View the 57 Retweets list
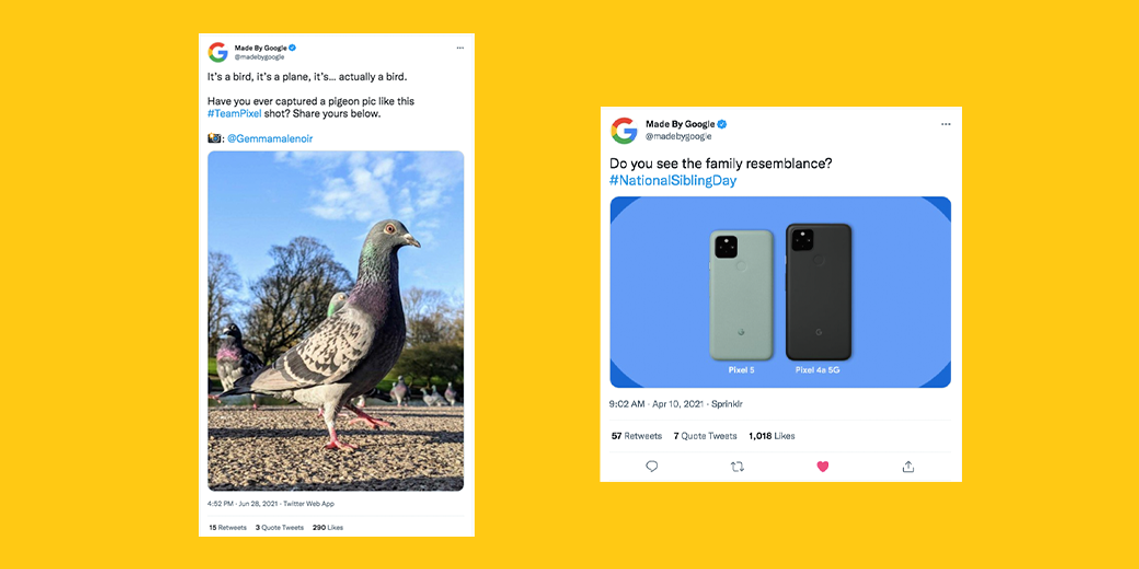1139x569 pixels. [636, 436]
